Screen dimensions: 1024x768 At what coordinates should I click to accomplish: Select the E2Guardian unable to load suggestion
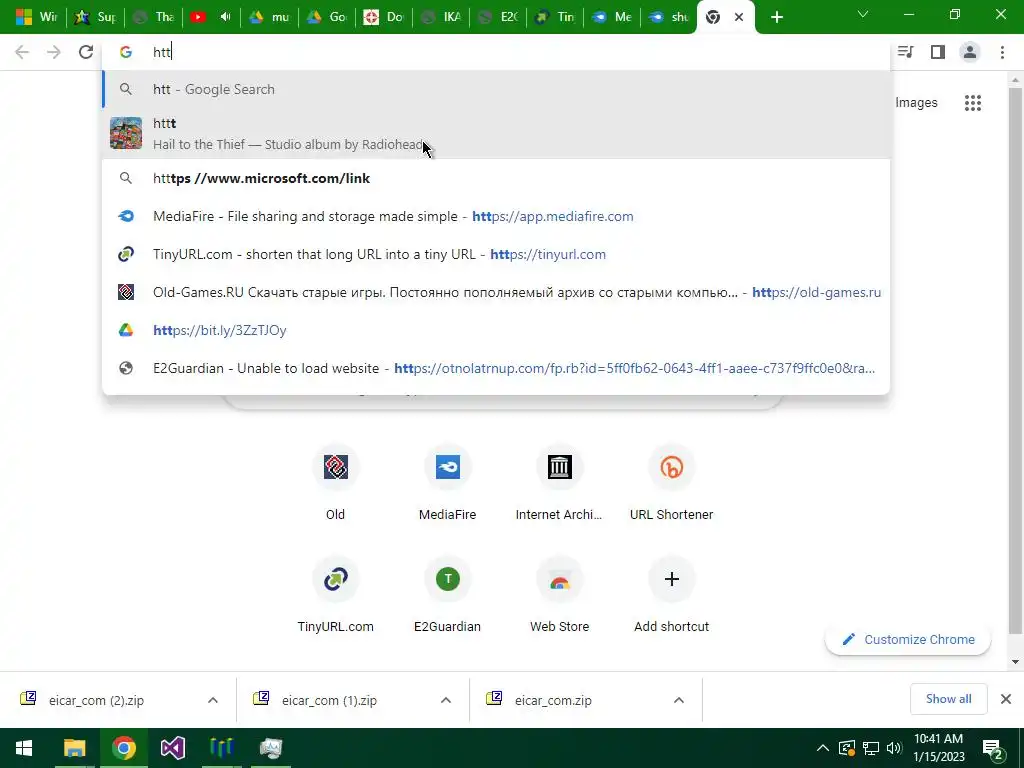pyautogui.click(x=496, y=368)
